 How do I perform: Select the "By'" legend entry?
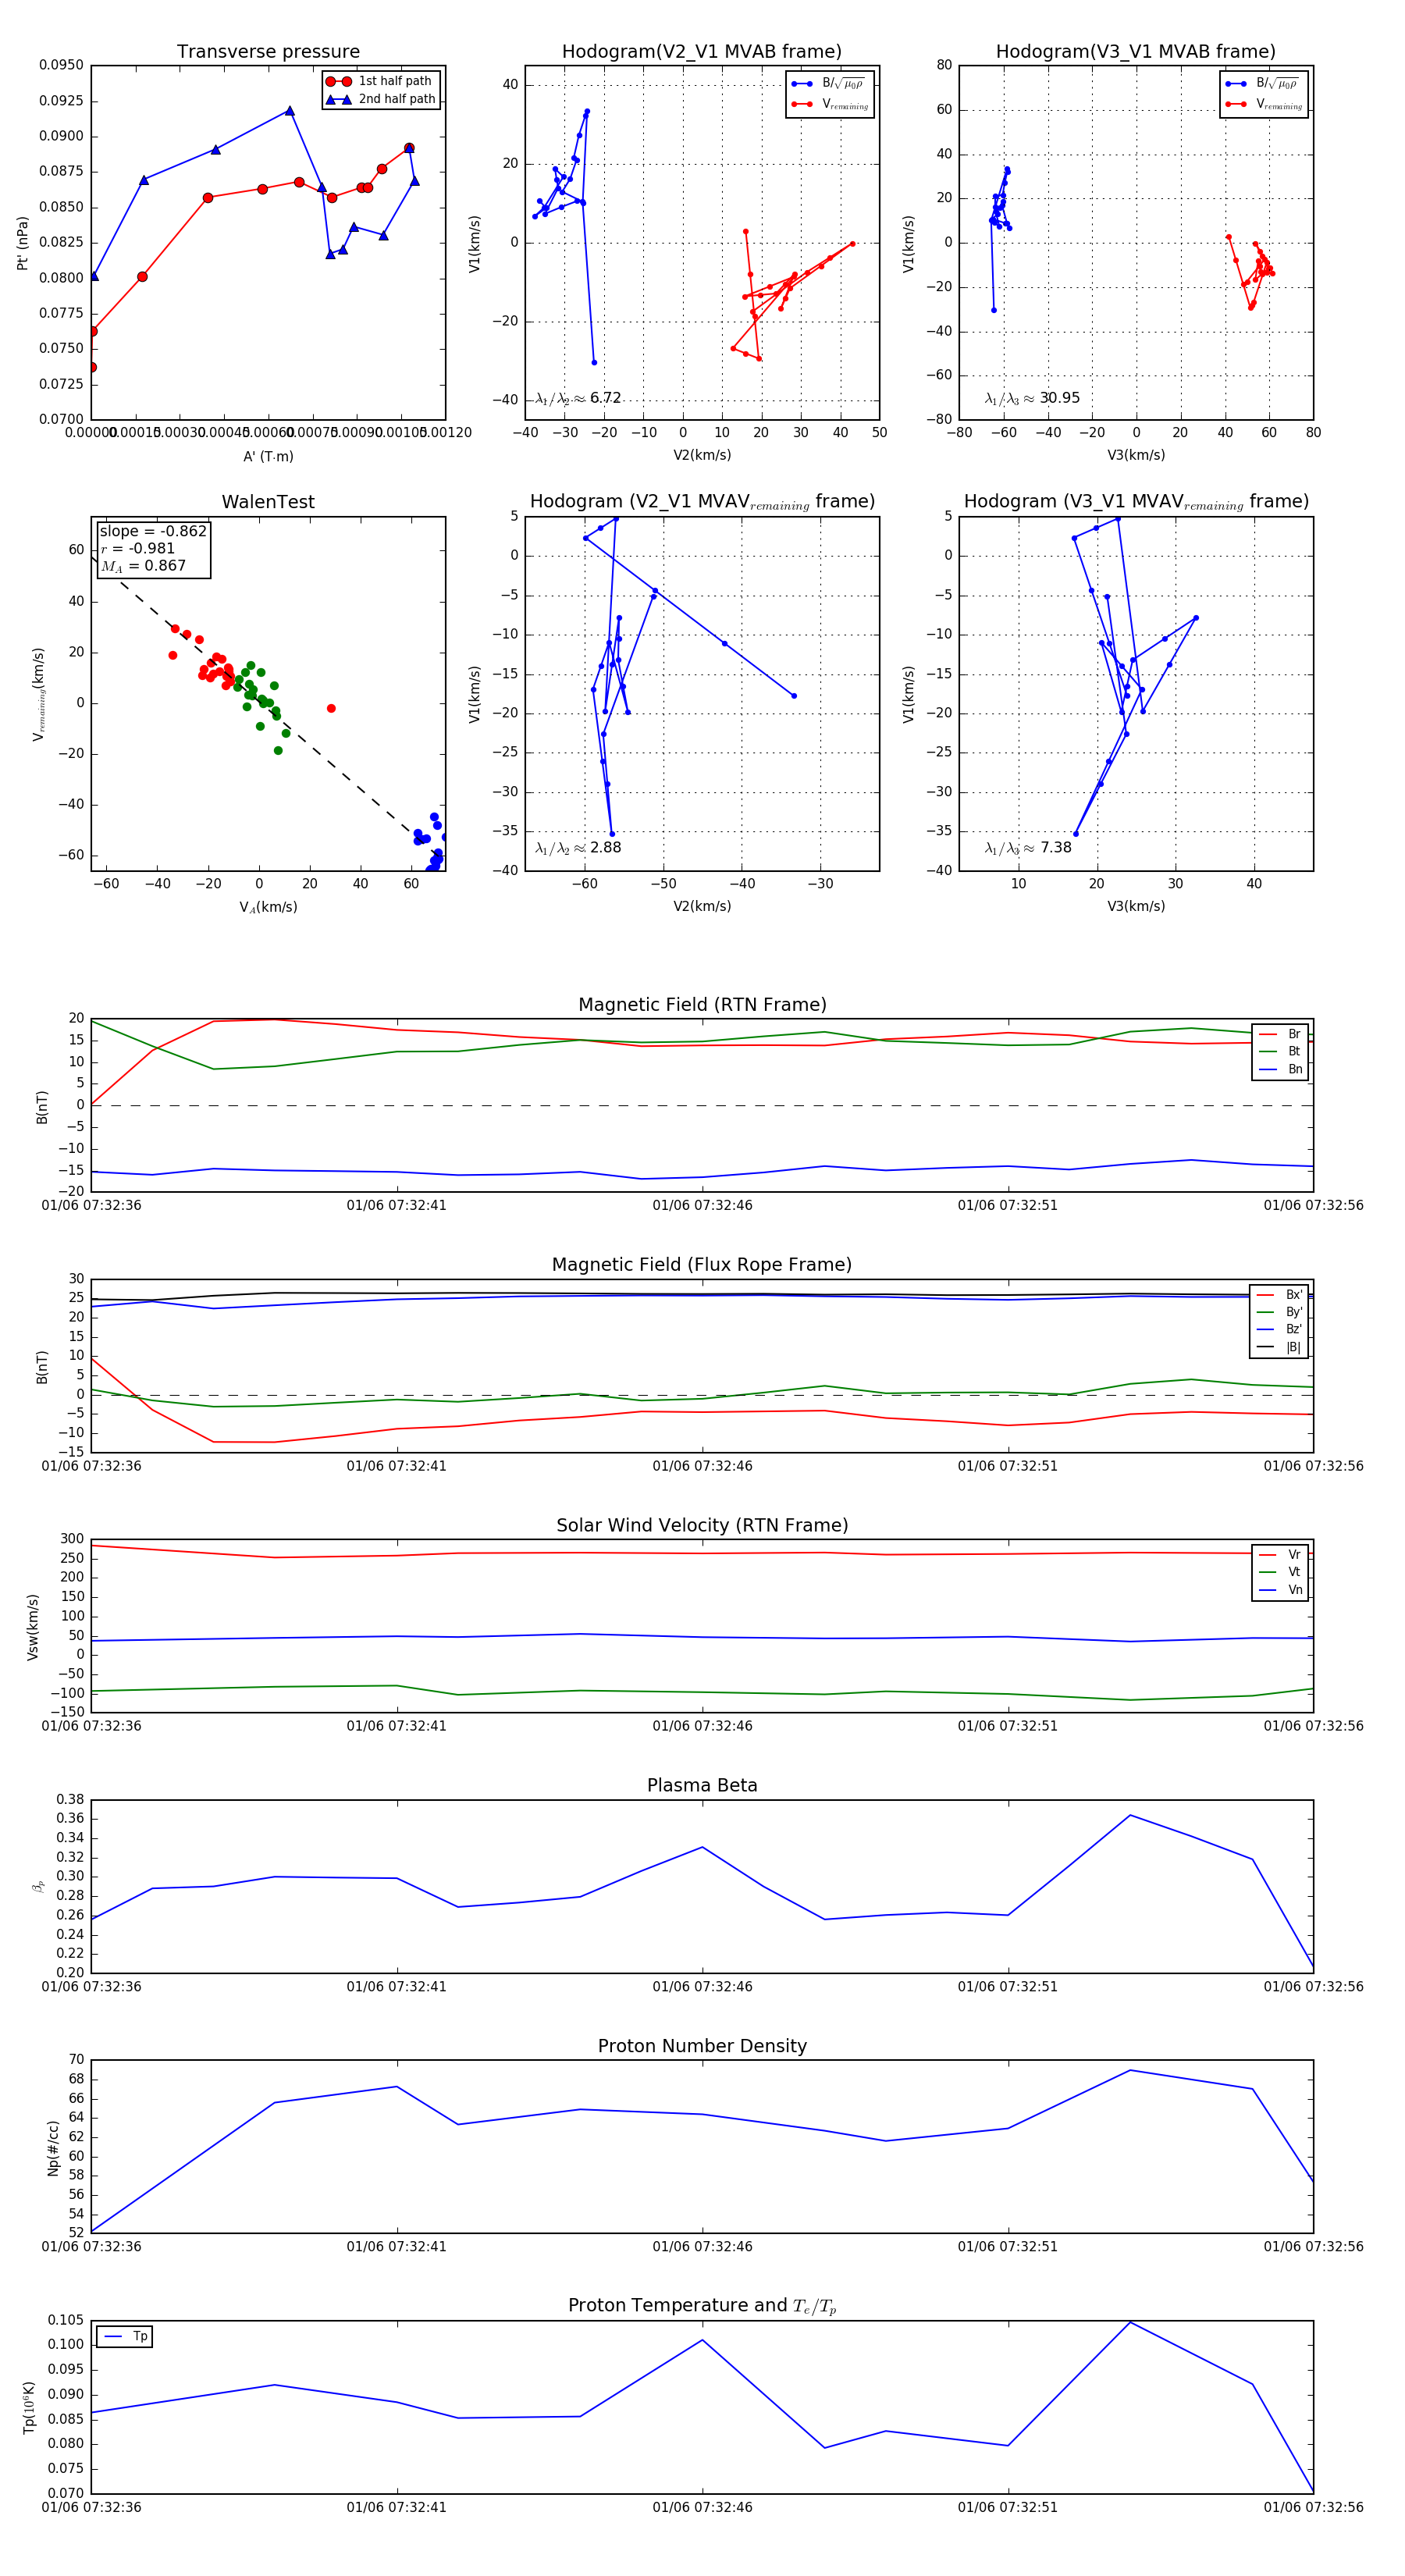click(1280, 1312)
